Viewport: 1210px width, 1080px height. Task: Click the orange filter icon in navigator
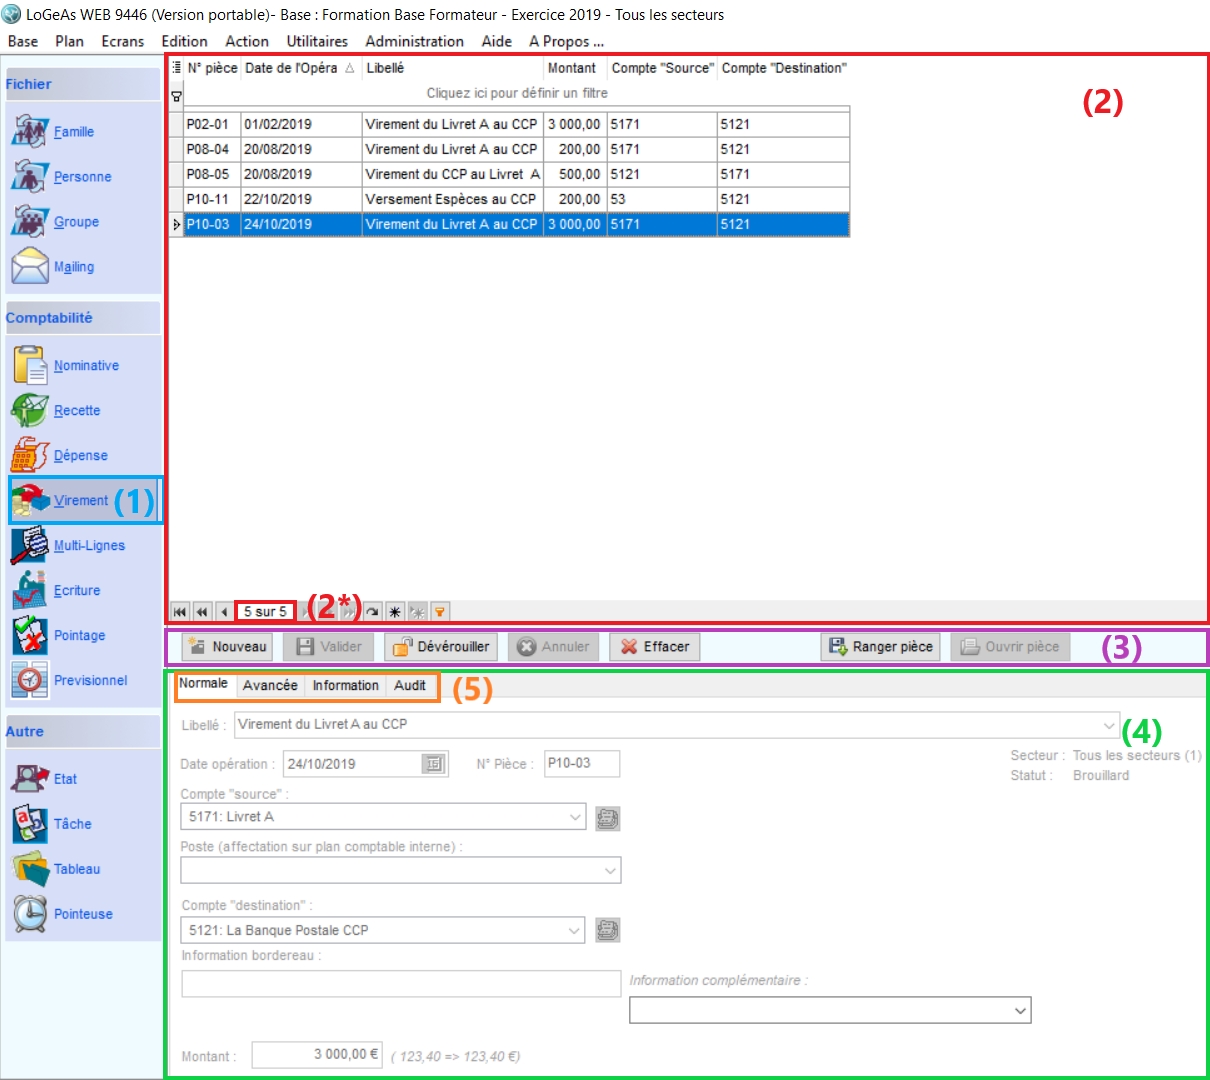click(x=439, y=612)
